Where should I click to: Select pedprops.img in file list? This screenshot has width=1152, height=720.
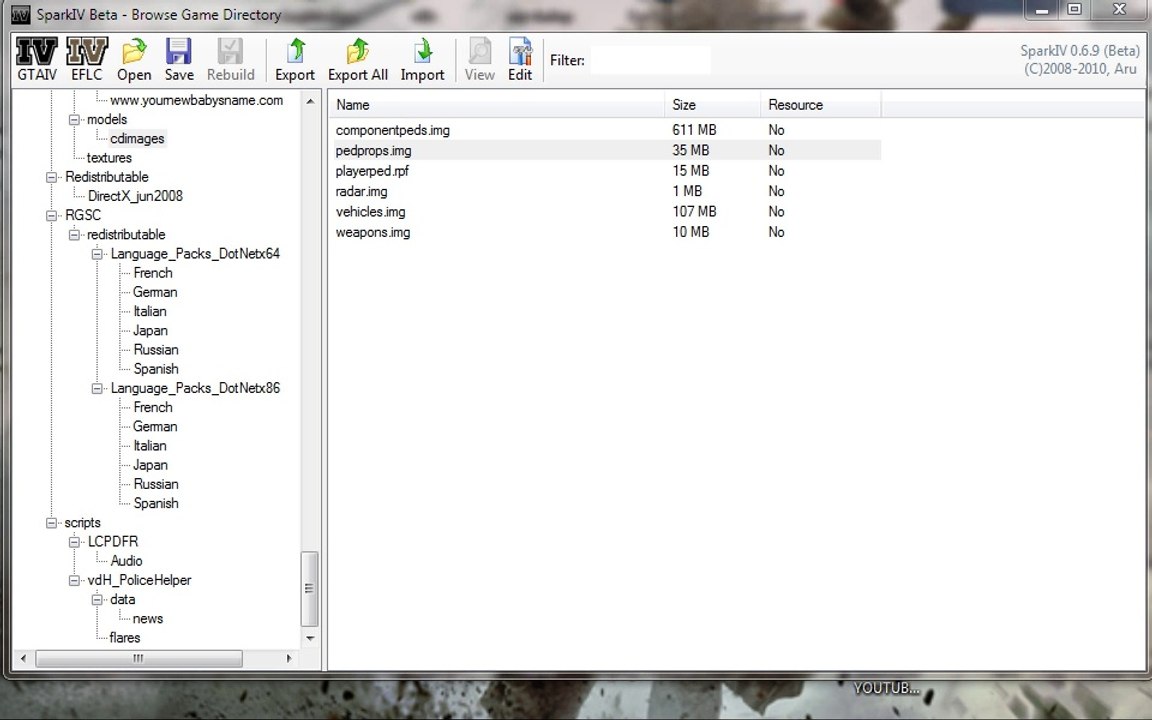pyautogui.click(x=373, y=151)
